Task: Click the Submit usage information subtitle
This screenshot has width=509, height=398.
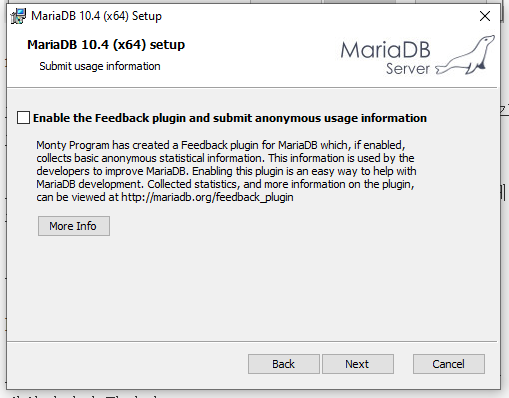Action: tap(100, 66)
